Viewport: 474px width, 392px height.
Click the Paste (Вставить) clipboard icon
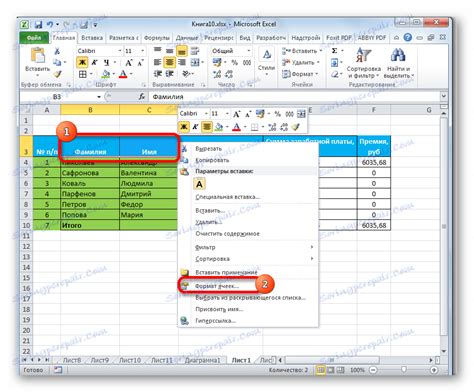click(x=38, y=55)
